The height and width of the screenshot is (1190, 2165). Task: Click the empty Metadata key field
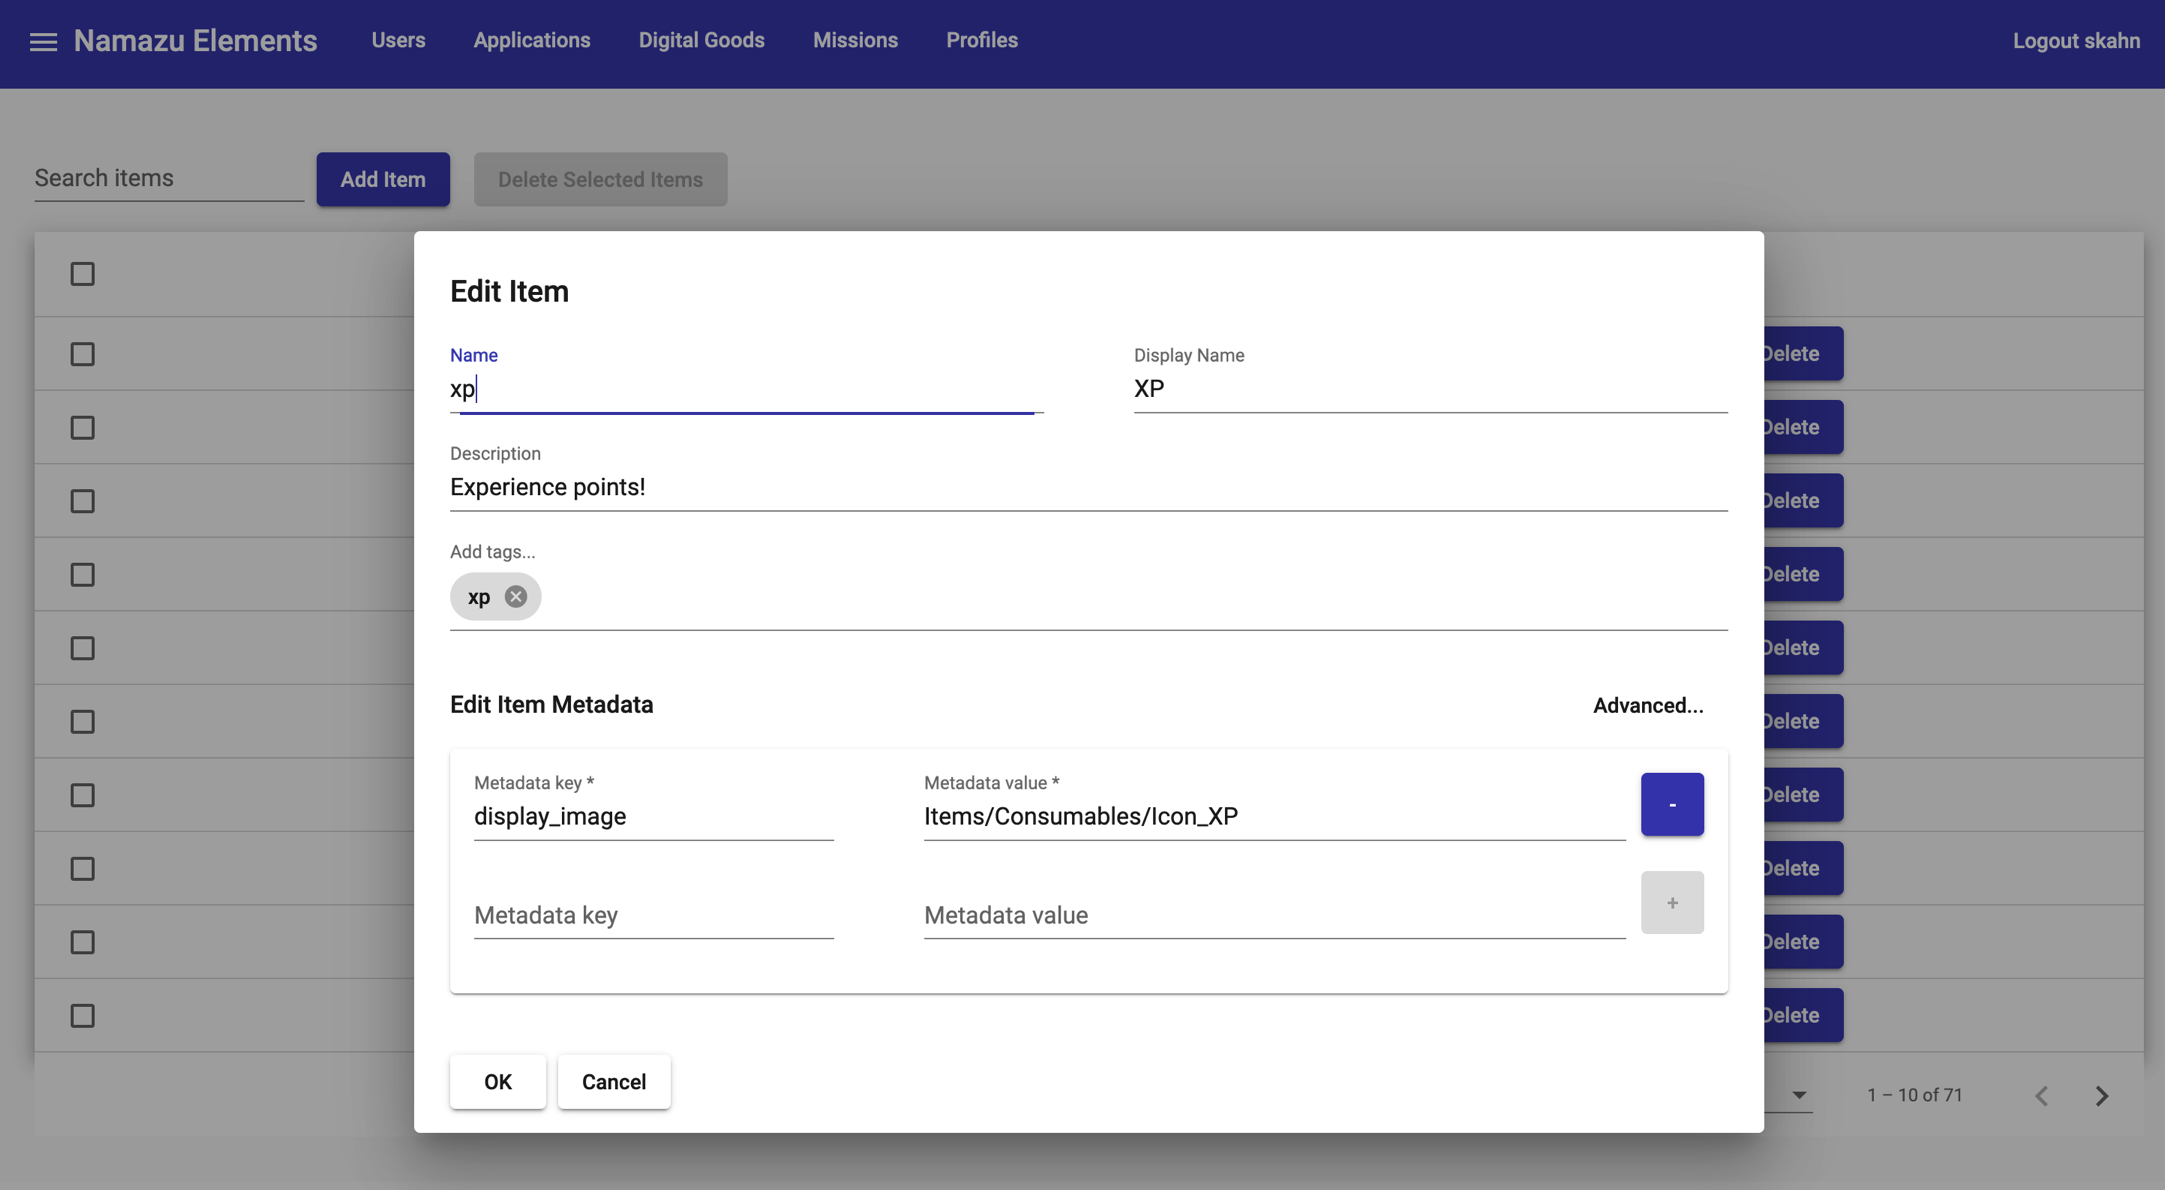pyautogui.click(x=653, y=915)
